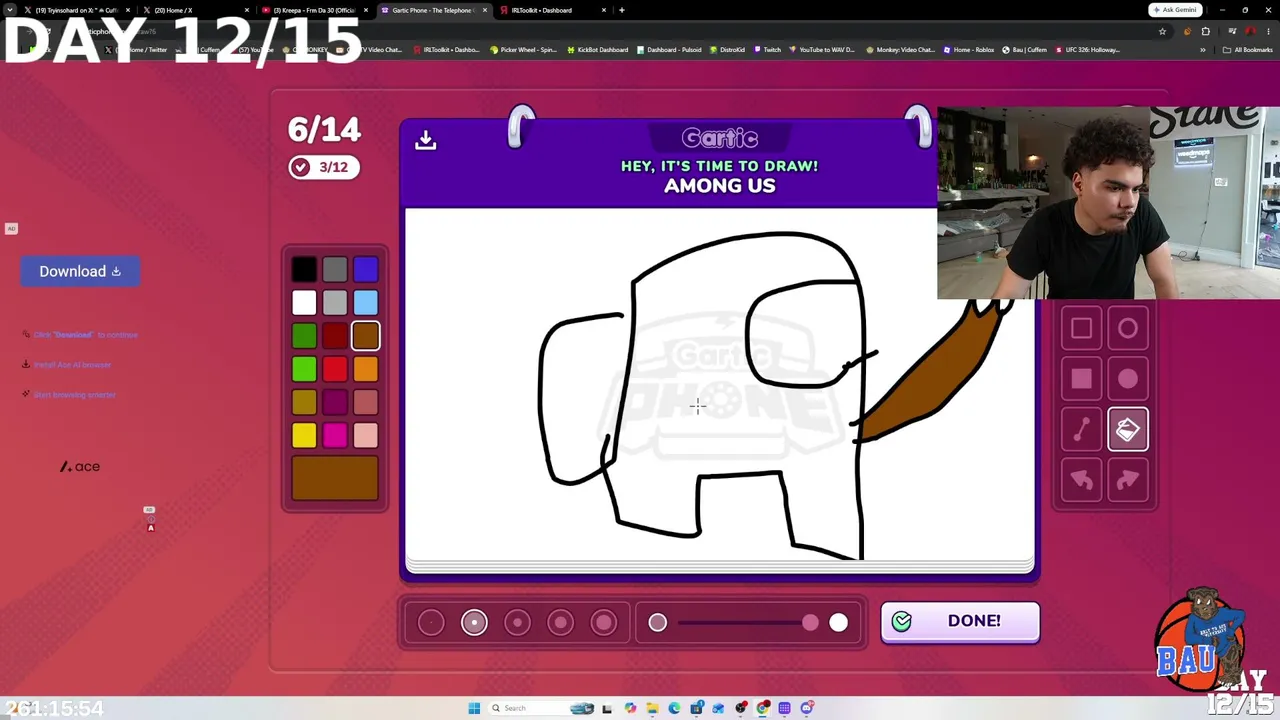Open the All Bookmarks folder
This screenshot has width=1280, height=720.
click(1247, 50)
